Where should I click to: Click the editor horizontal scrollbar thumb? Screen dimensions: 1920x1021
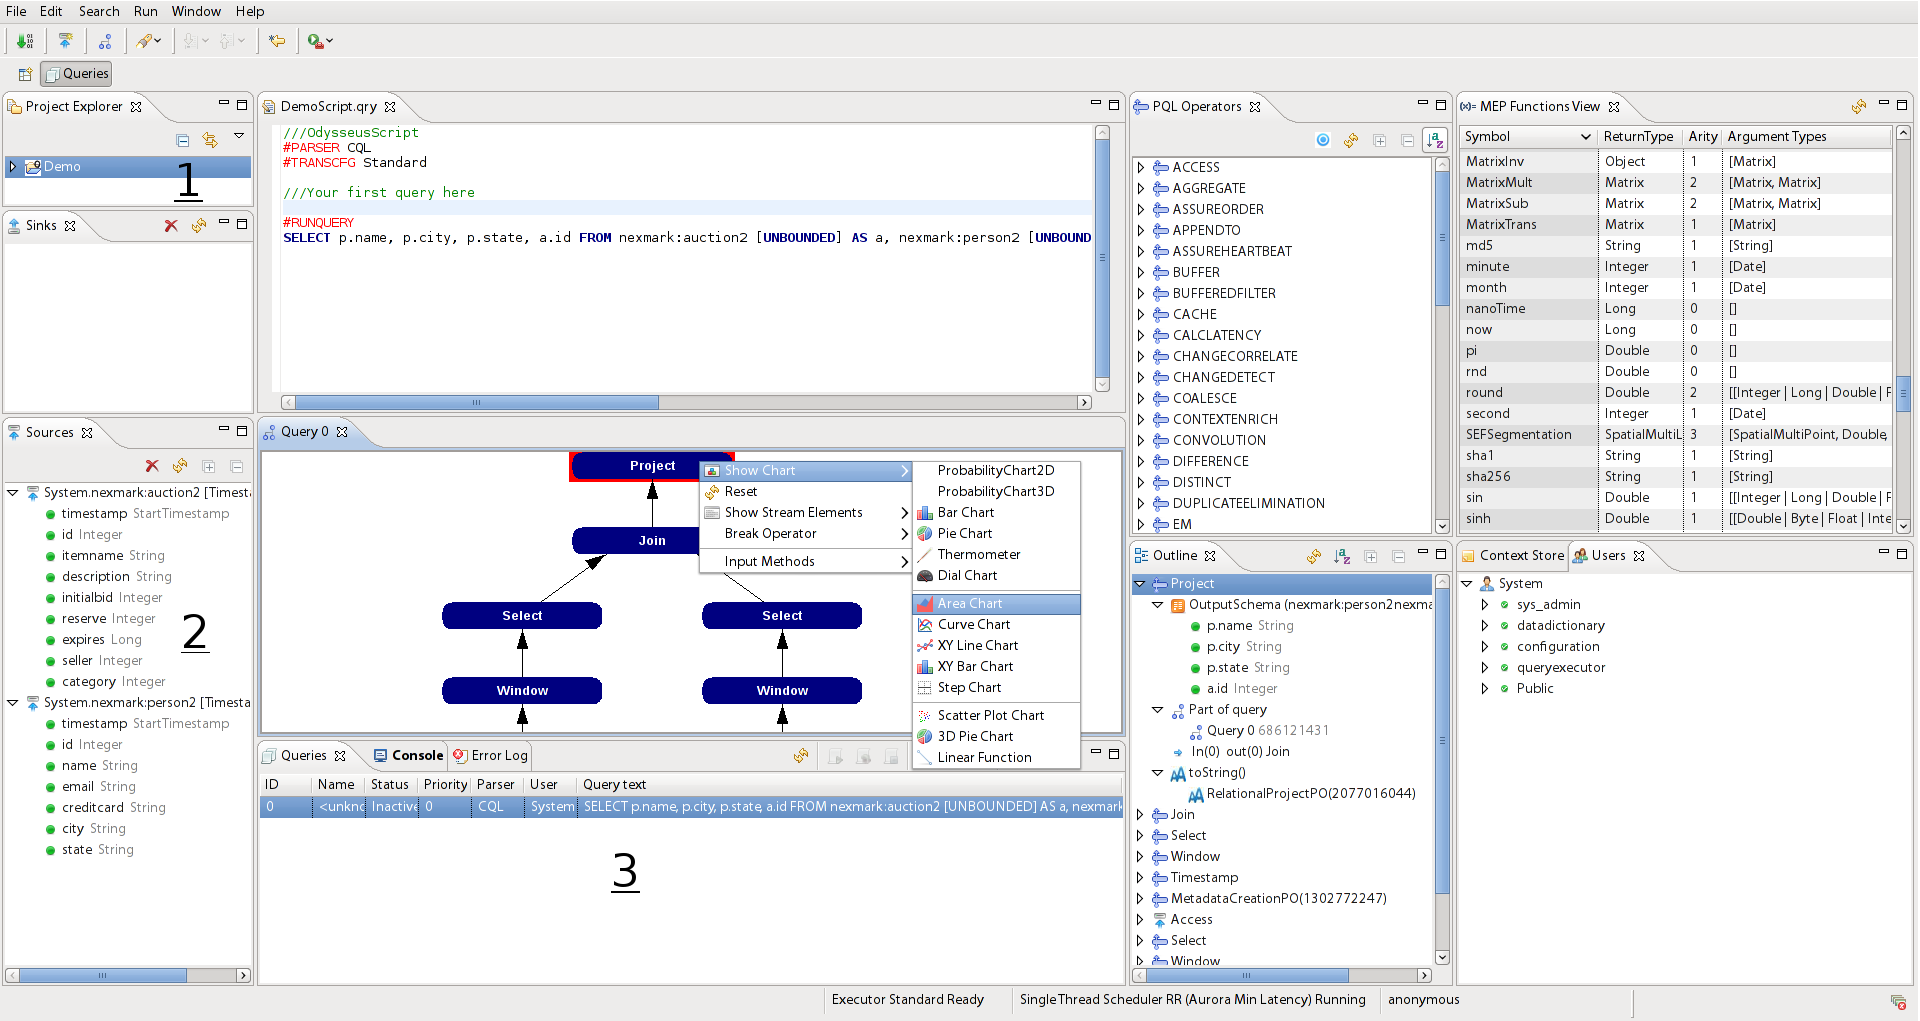point(476,403)
